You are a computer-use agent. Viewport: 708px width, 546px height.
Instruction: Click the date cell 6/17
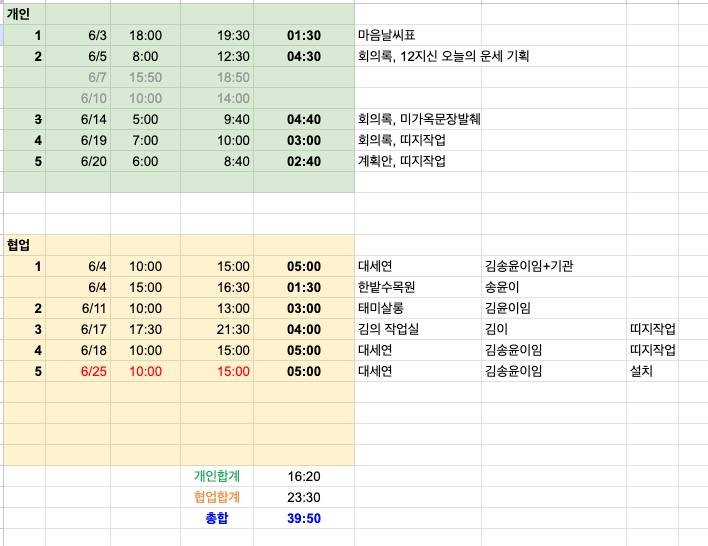[78, 329]
